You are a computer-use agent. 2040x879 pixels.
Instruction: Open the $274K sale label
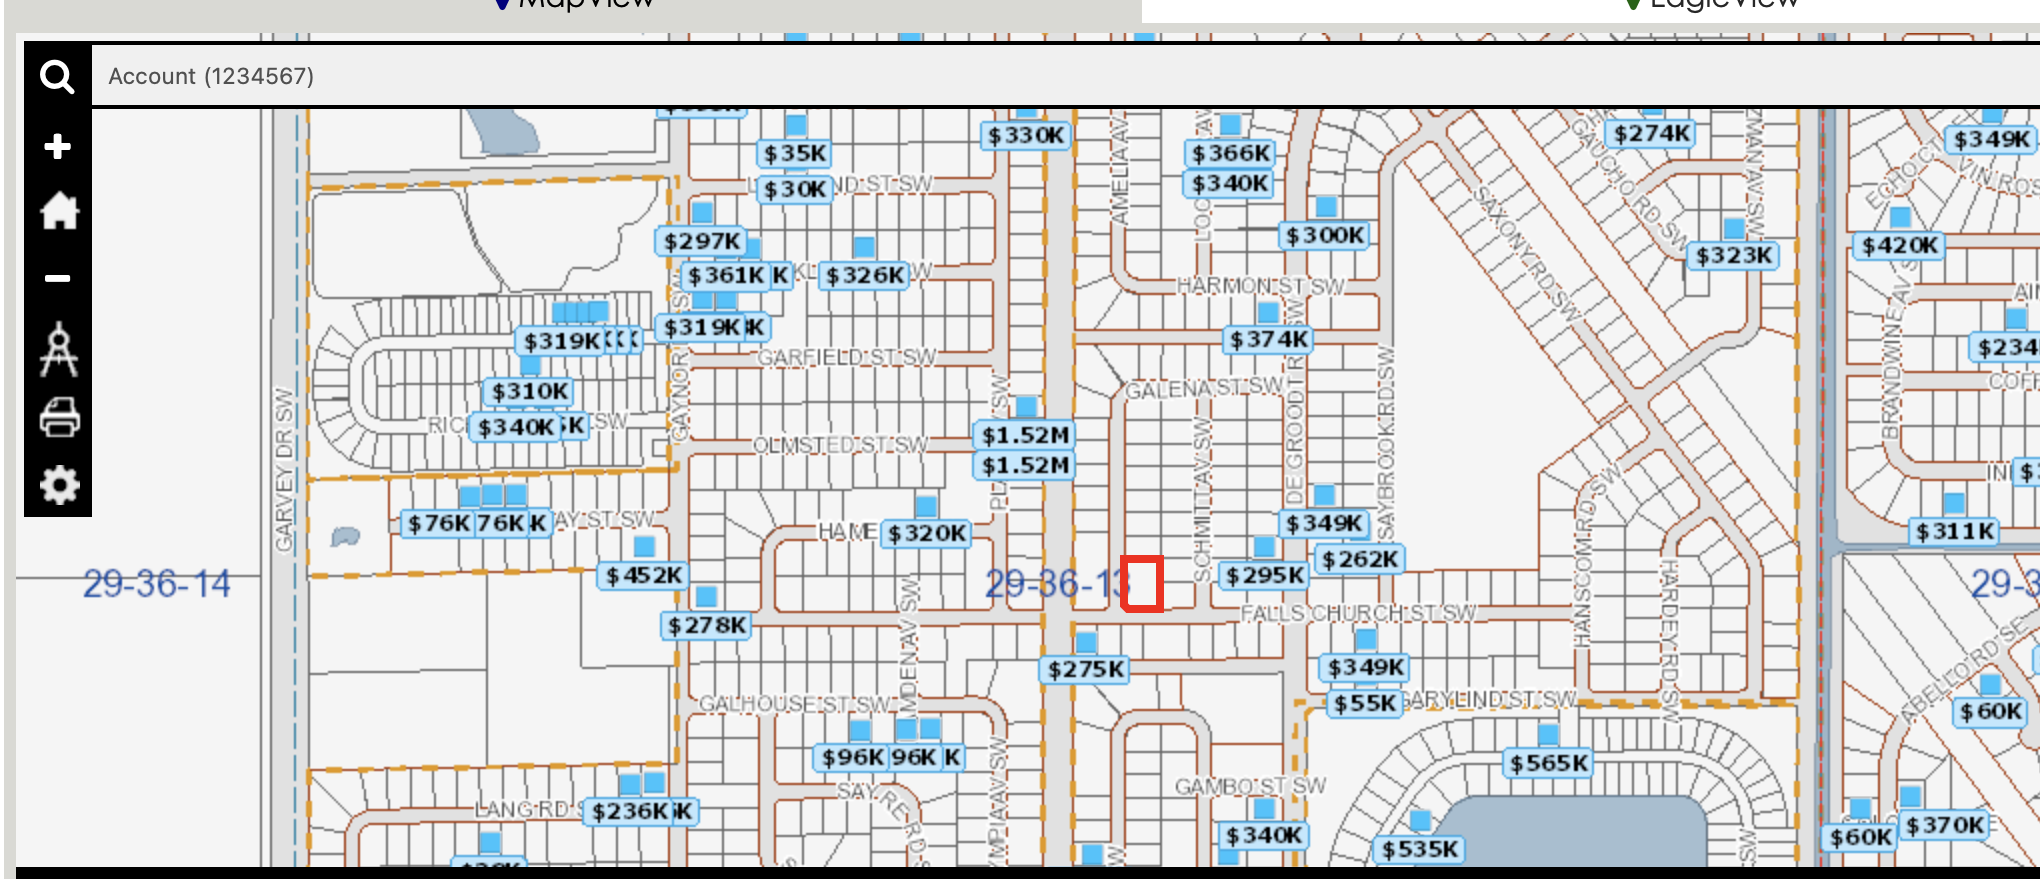tap(1652, 133)
